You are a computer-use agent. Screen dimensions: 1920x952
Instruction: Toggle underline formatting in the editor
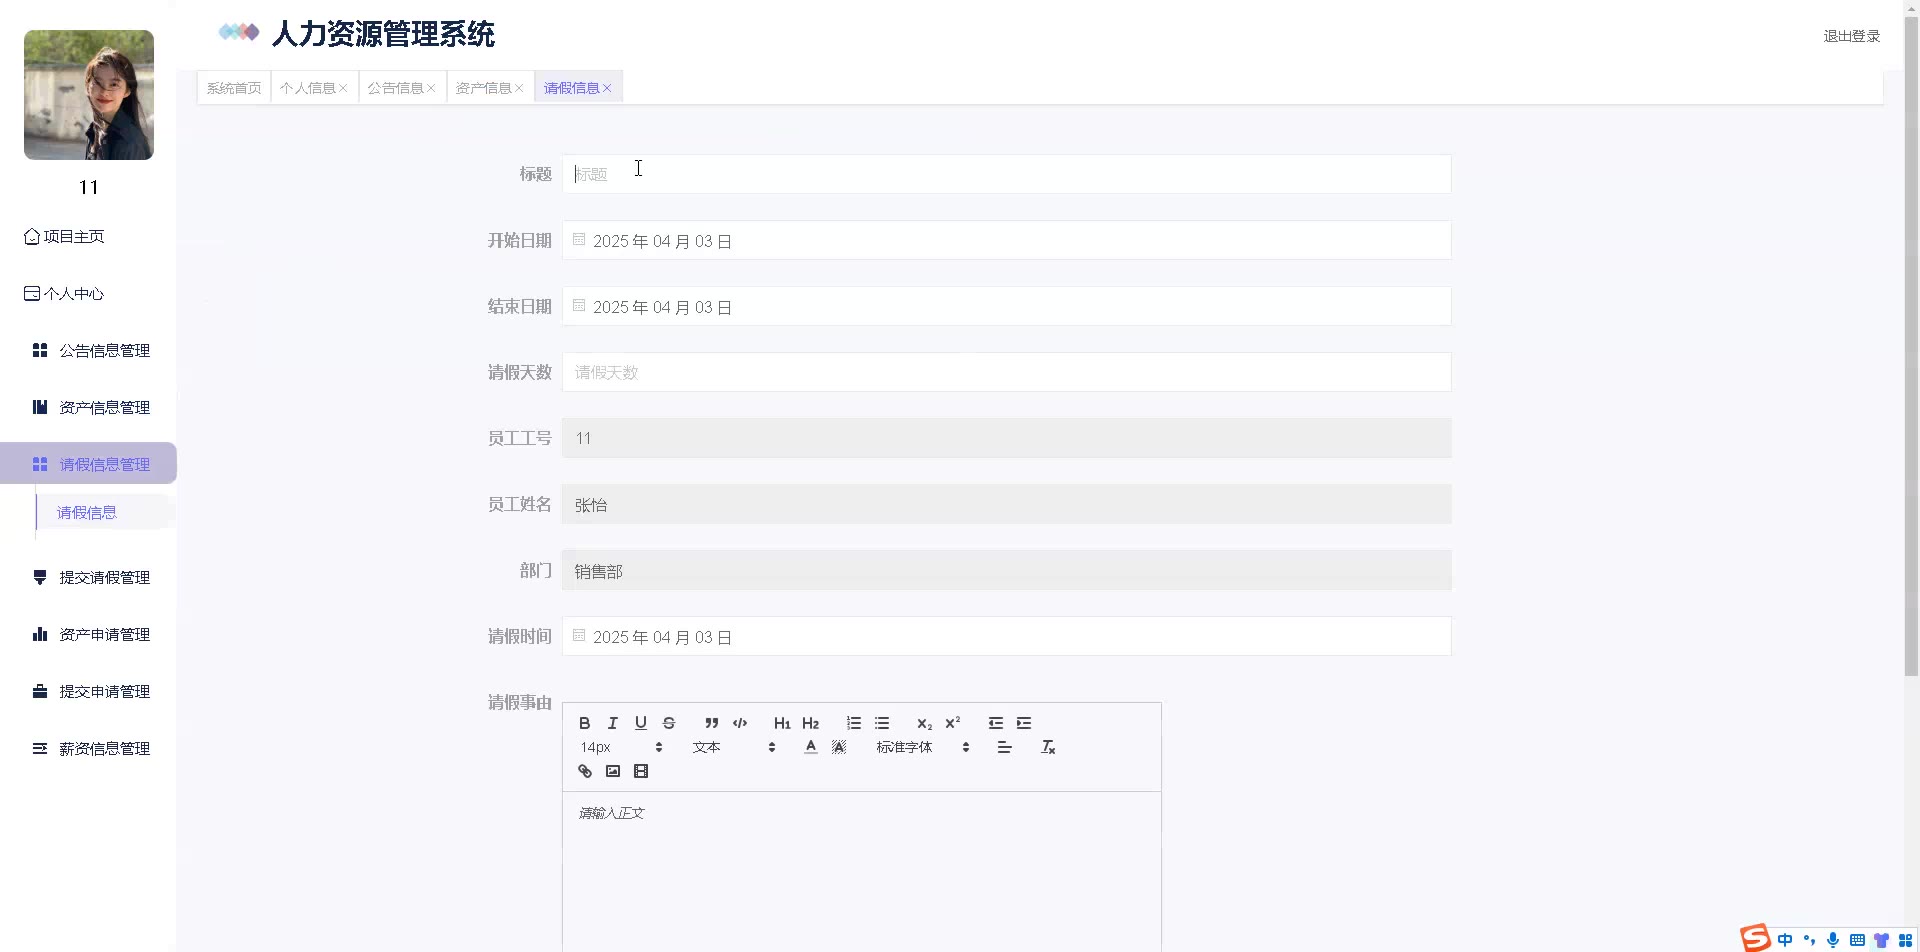pyautogui.click(x=641, y=723)
